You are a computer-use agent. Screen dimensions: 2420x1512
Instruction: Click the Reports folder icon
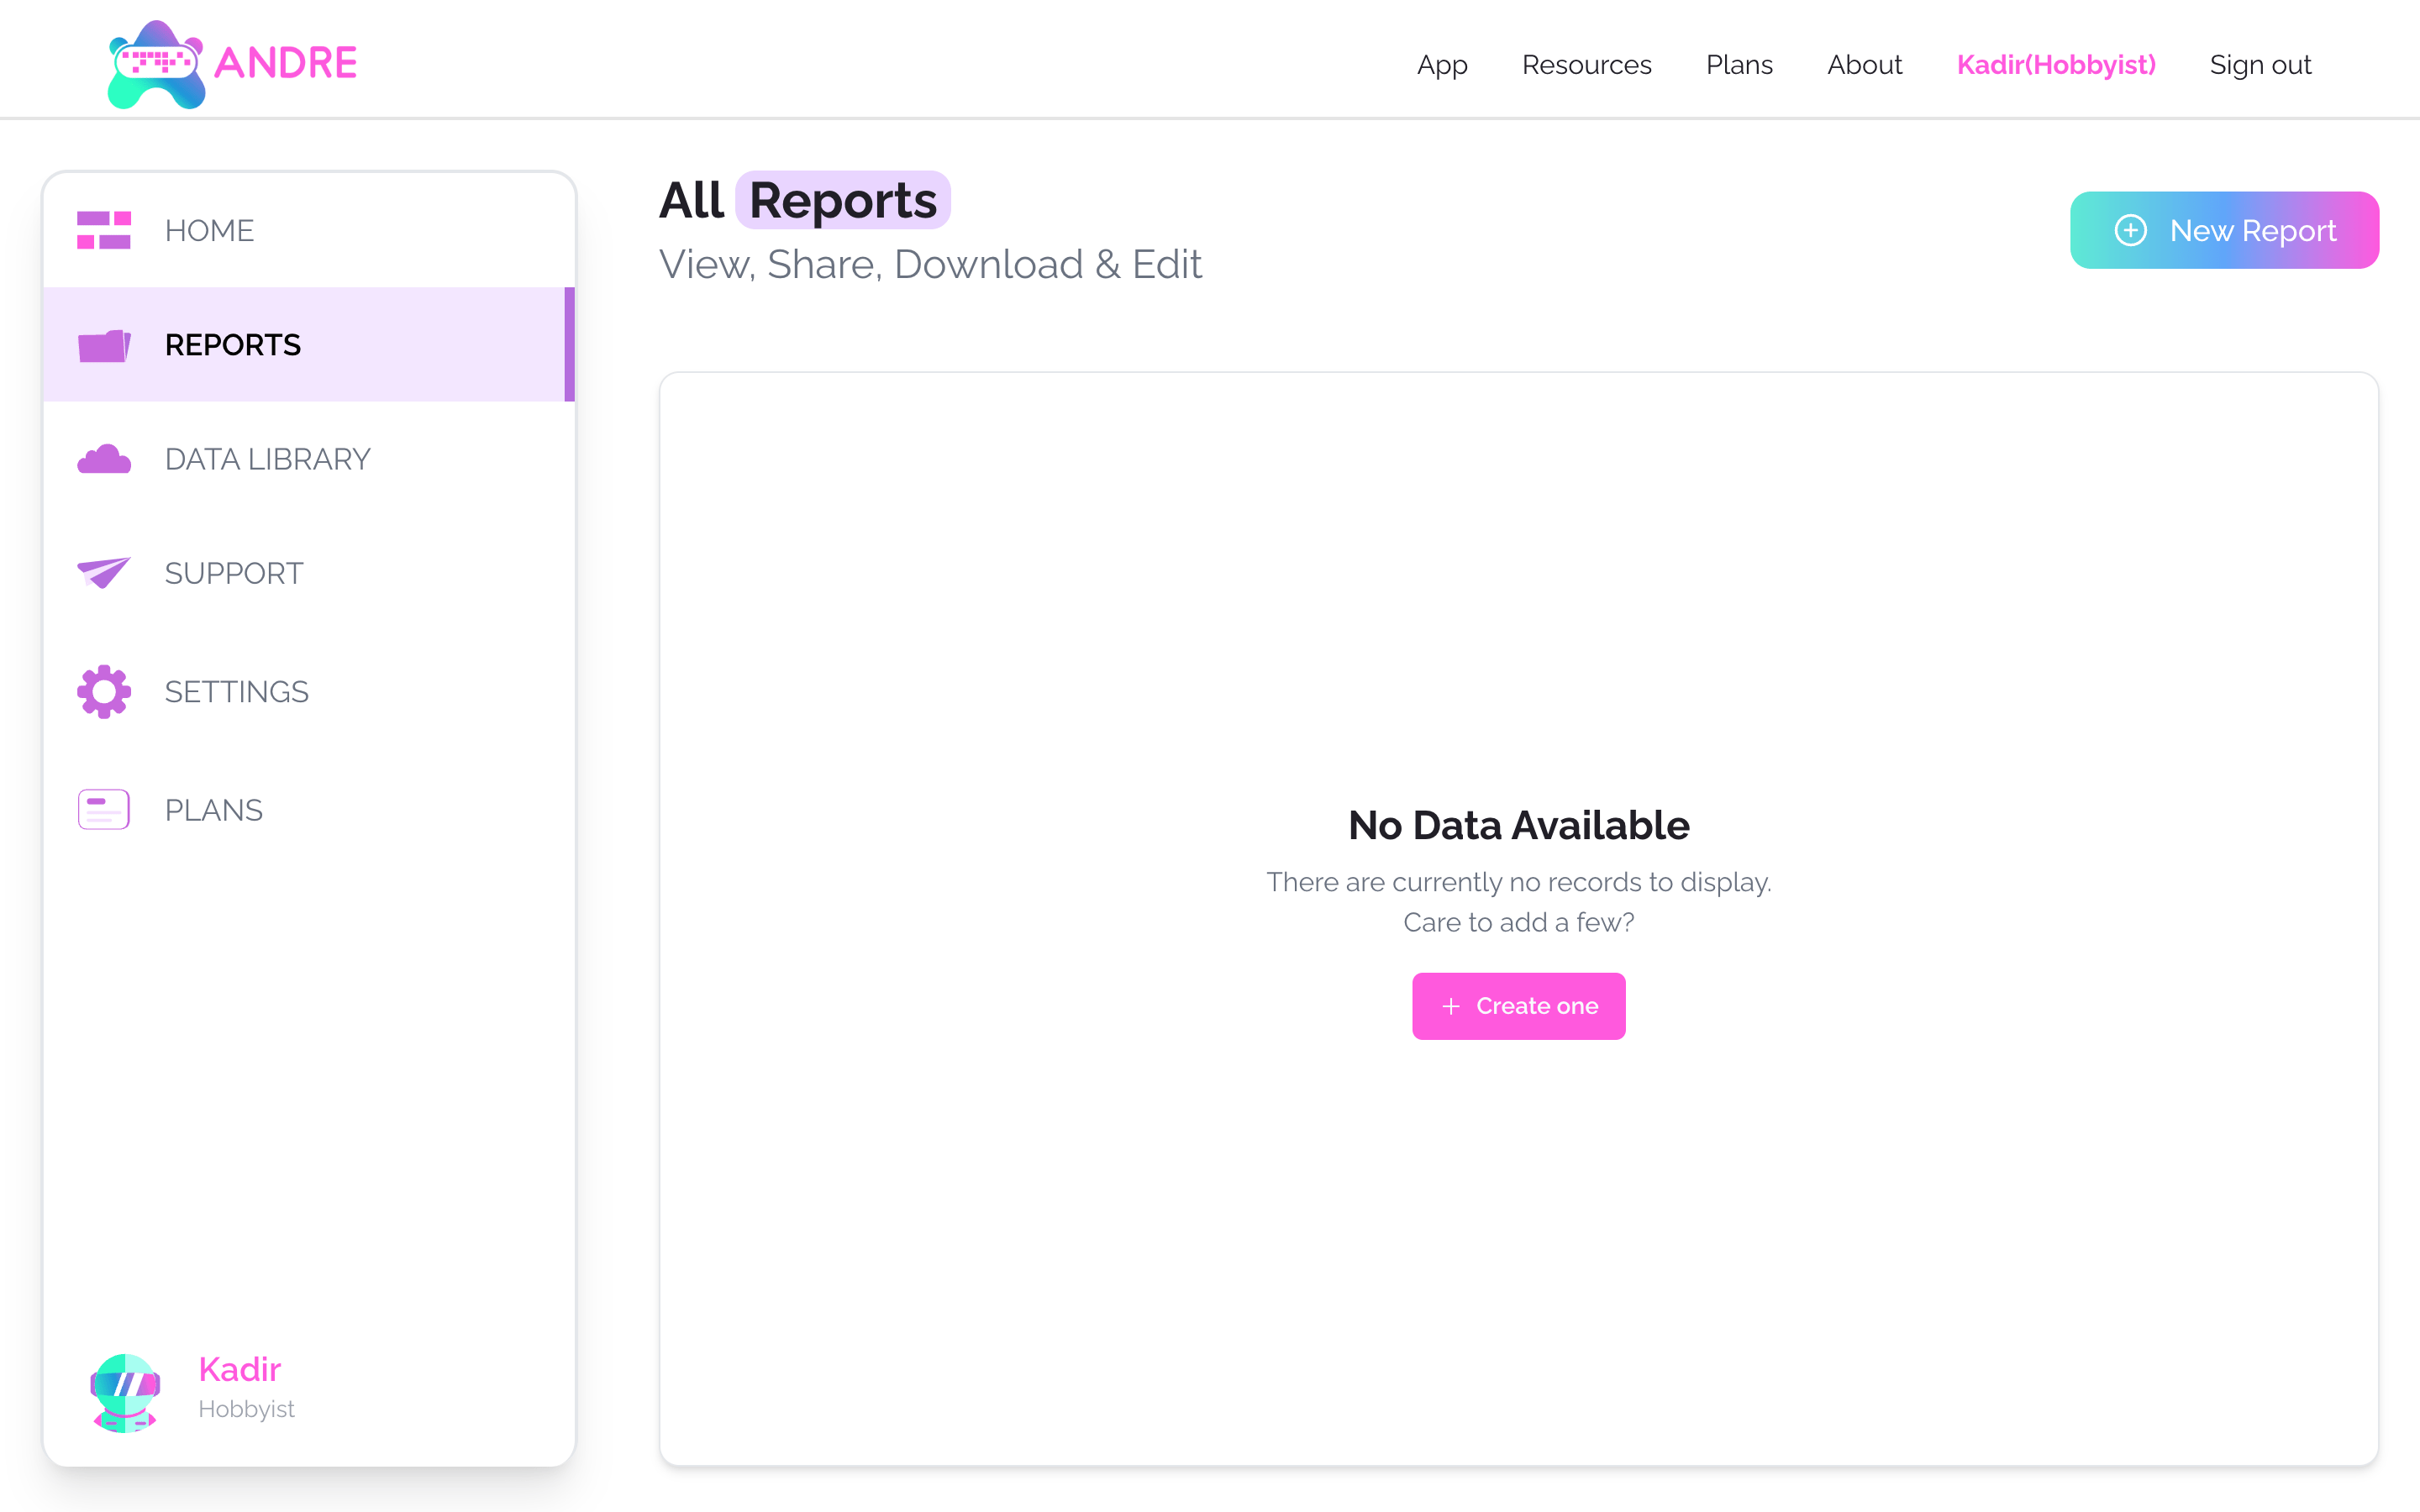[x=104, y=345]
